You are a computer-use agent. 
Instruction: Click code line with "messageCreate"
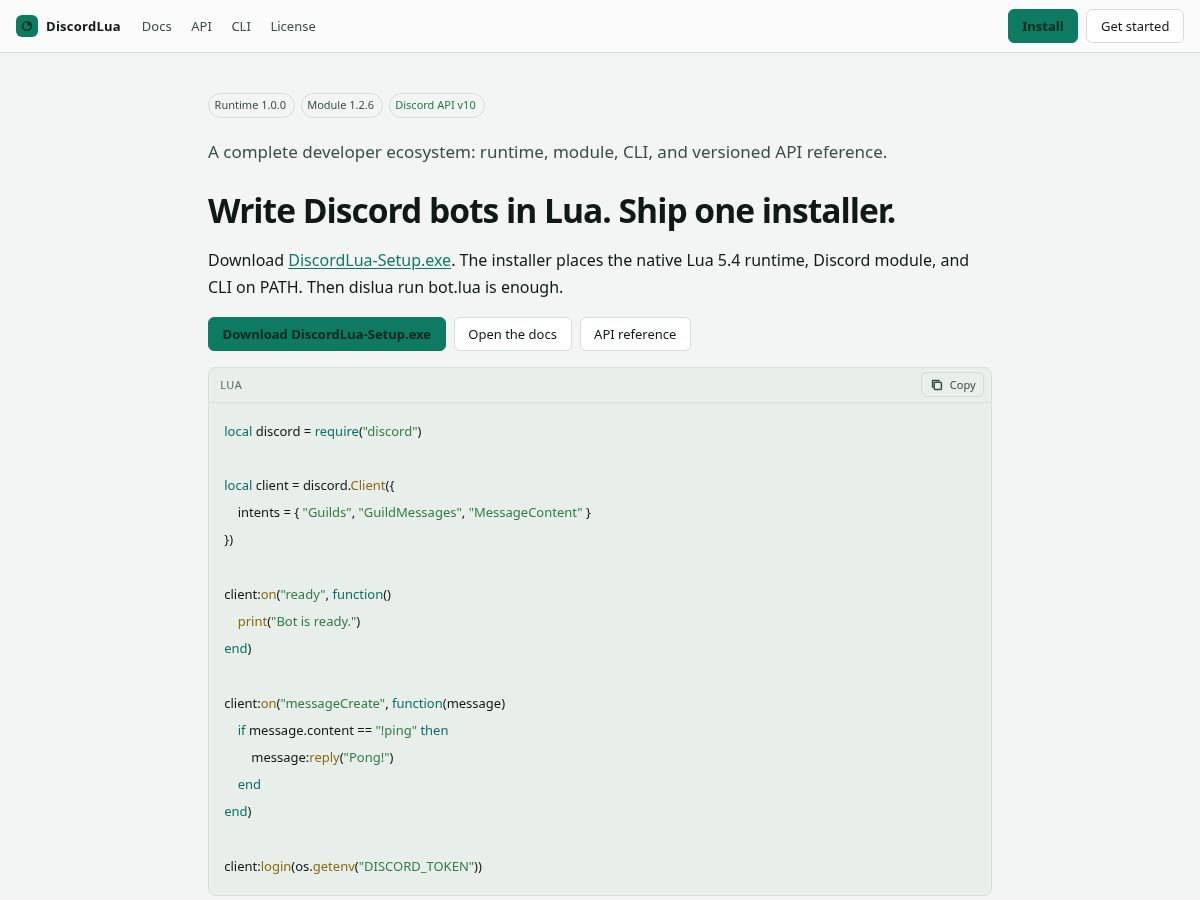365,703
